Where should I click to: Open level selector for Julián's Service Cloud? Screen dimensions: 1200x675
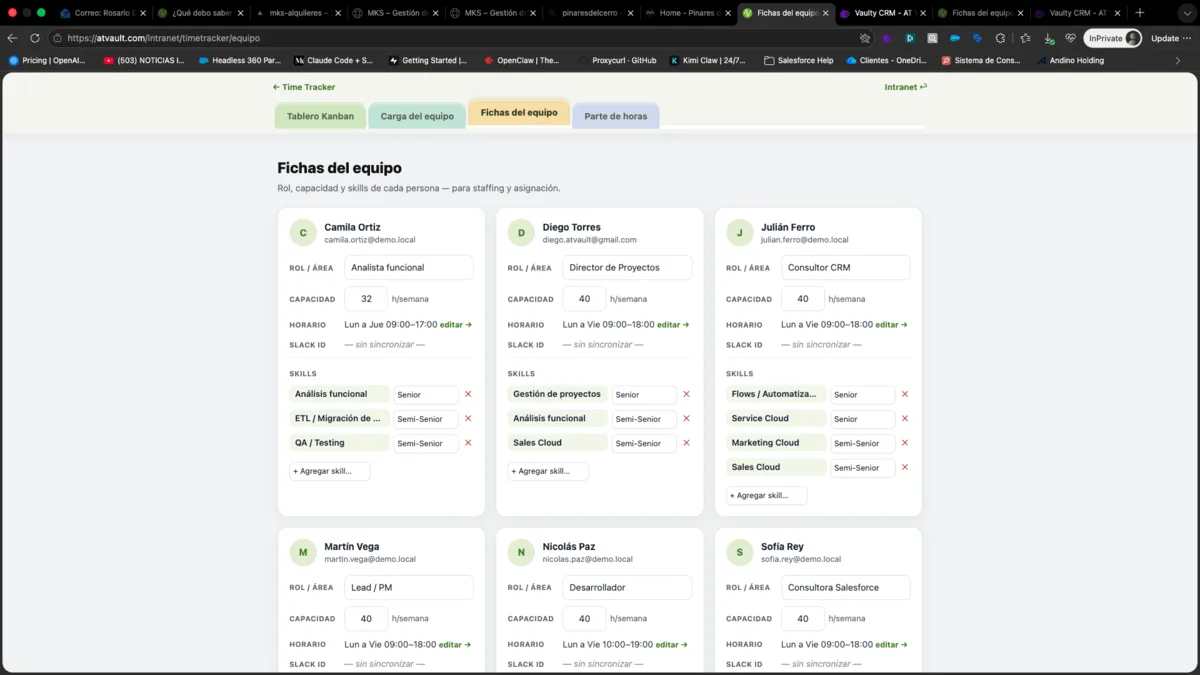863,419
